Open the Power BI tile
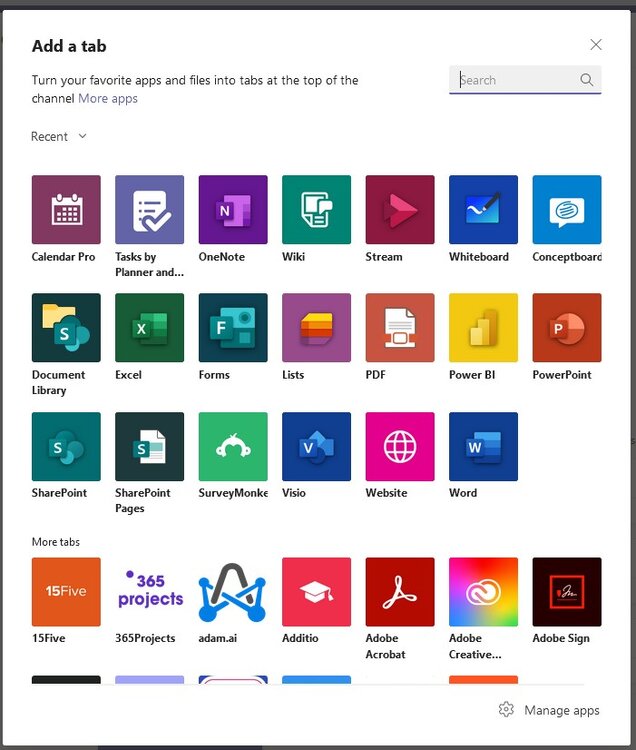636x750 pixels. pyautogui.click(x=483, y=328)
